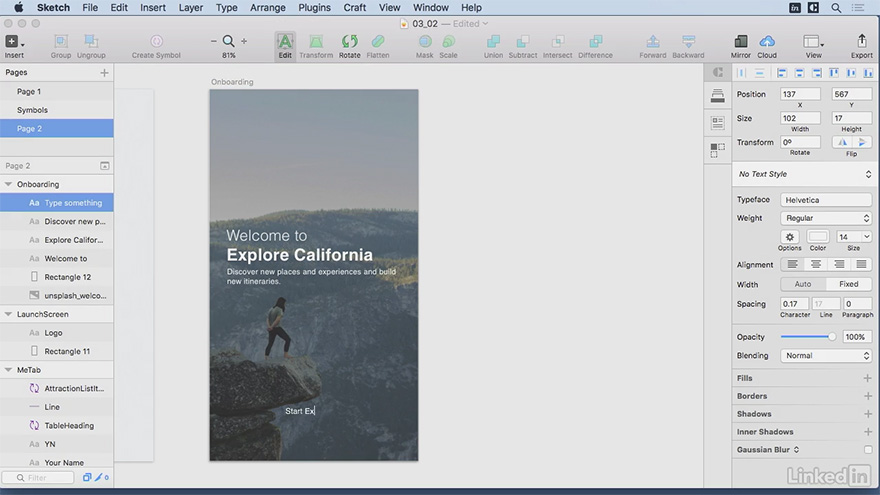This screenshot has width=880, height=495.
Task: Open the Plugins menu
Action: pos(314,7)
